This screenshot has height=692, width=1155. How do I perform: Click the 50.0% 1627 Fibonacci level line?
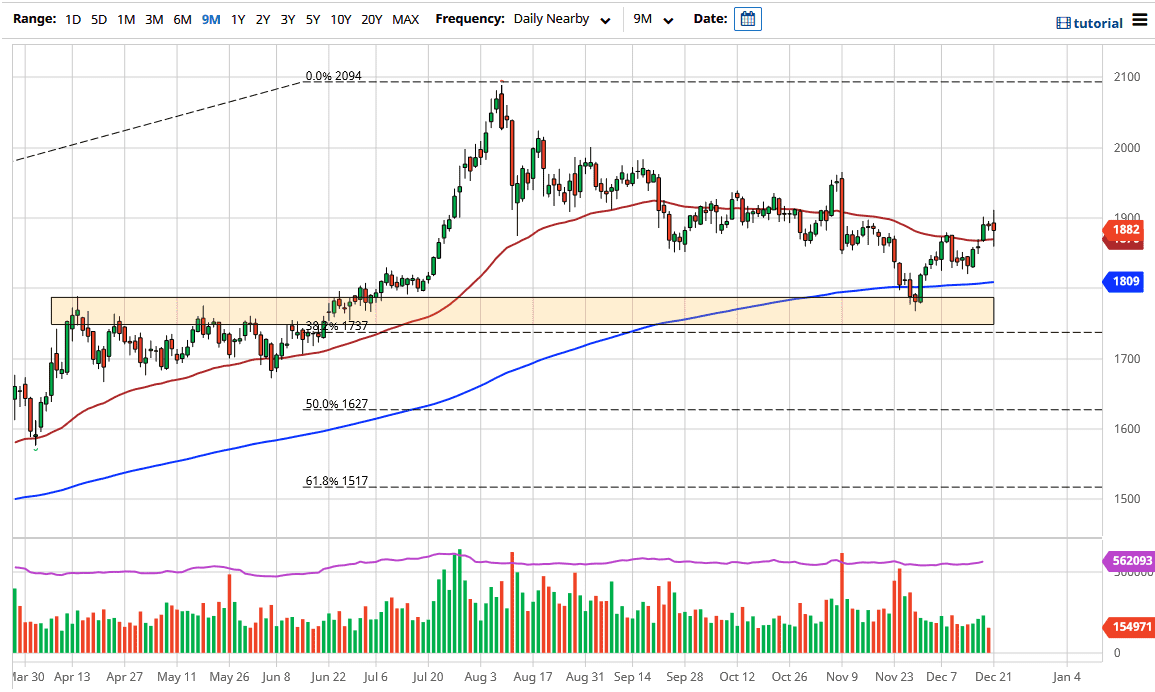tap(338, 404)
